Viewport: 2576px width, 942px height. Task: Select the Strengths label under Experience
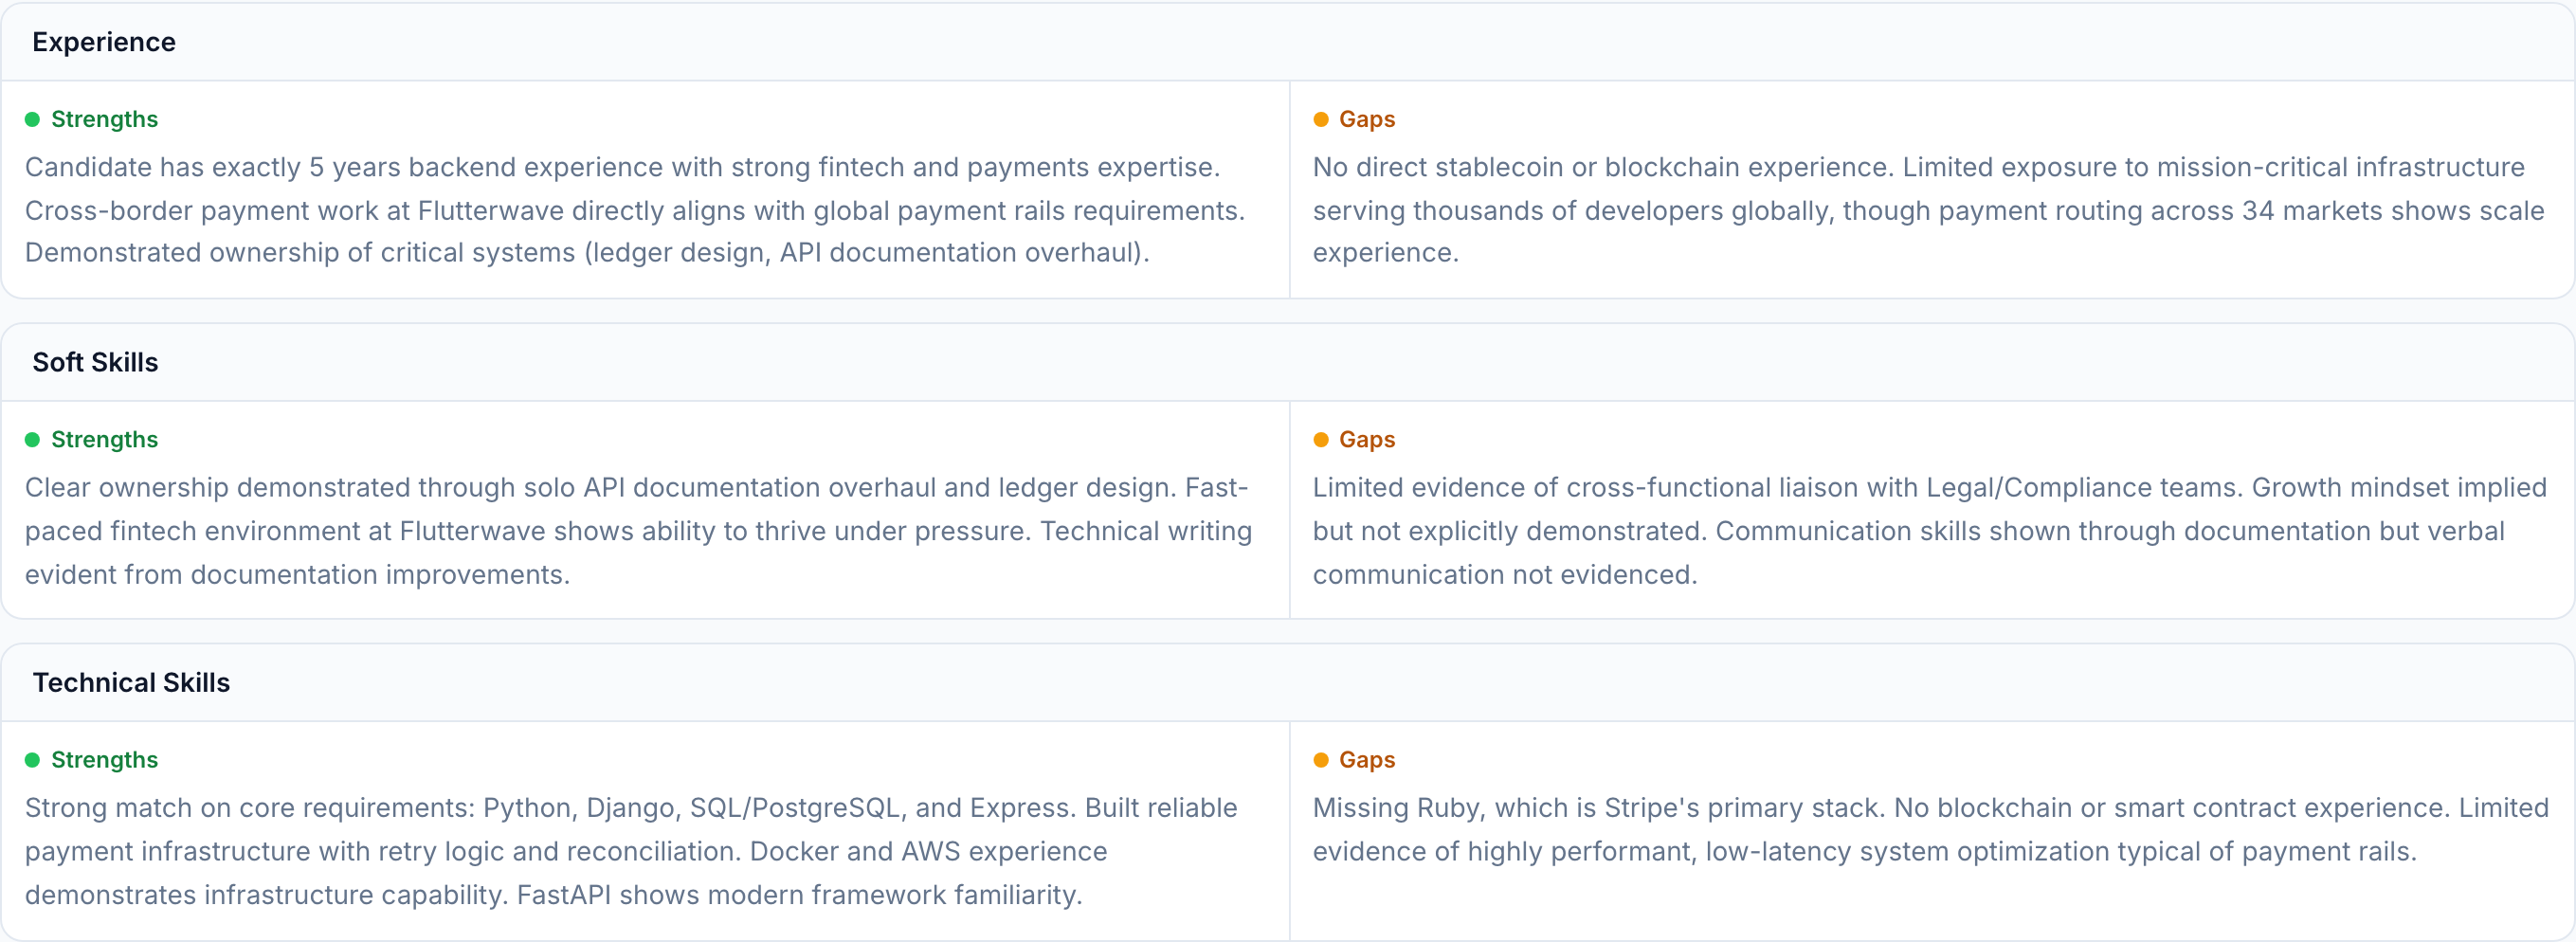104,120
